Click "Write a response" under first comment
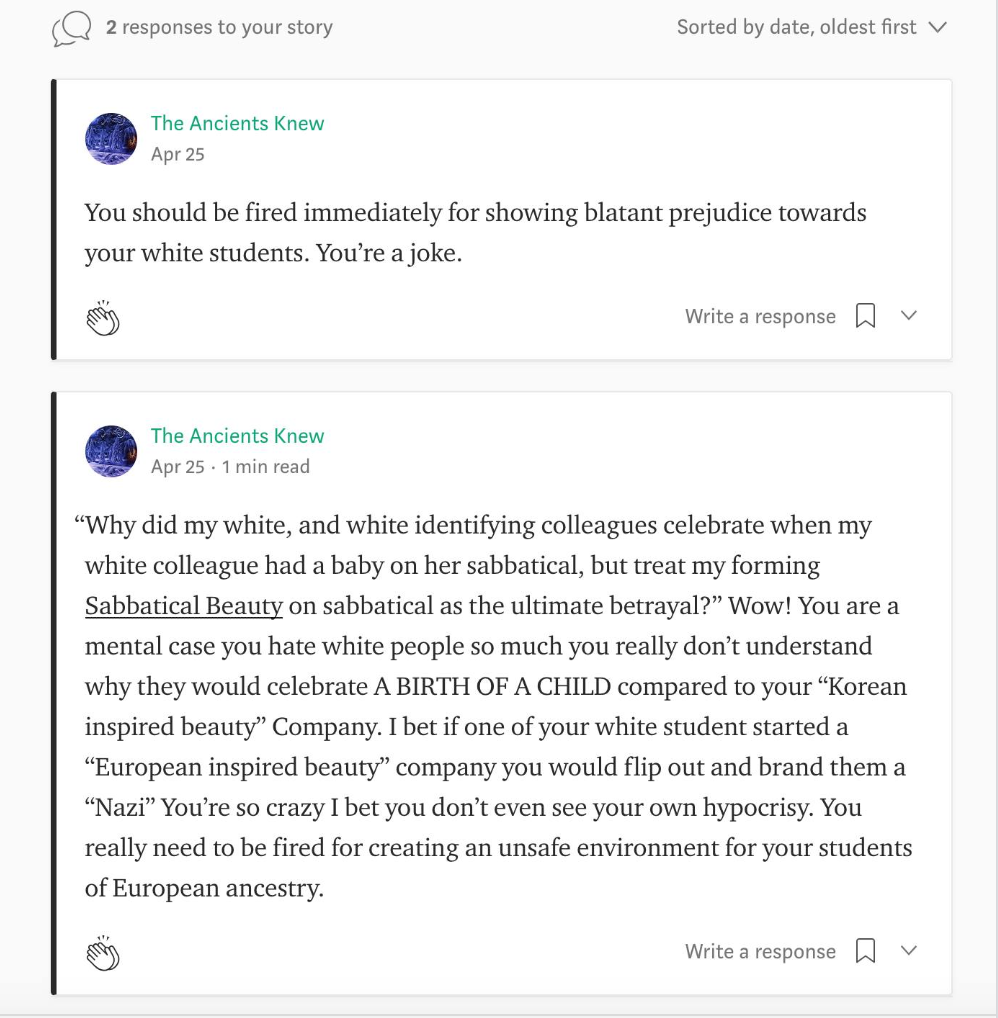This screenshot has width=998, height=1018. 760,317
